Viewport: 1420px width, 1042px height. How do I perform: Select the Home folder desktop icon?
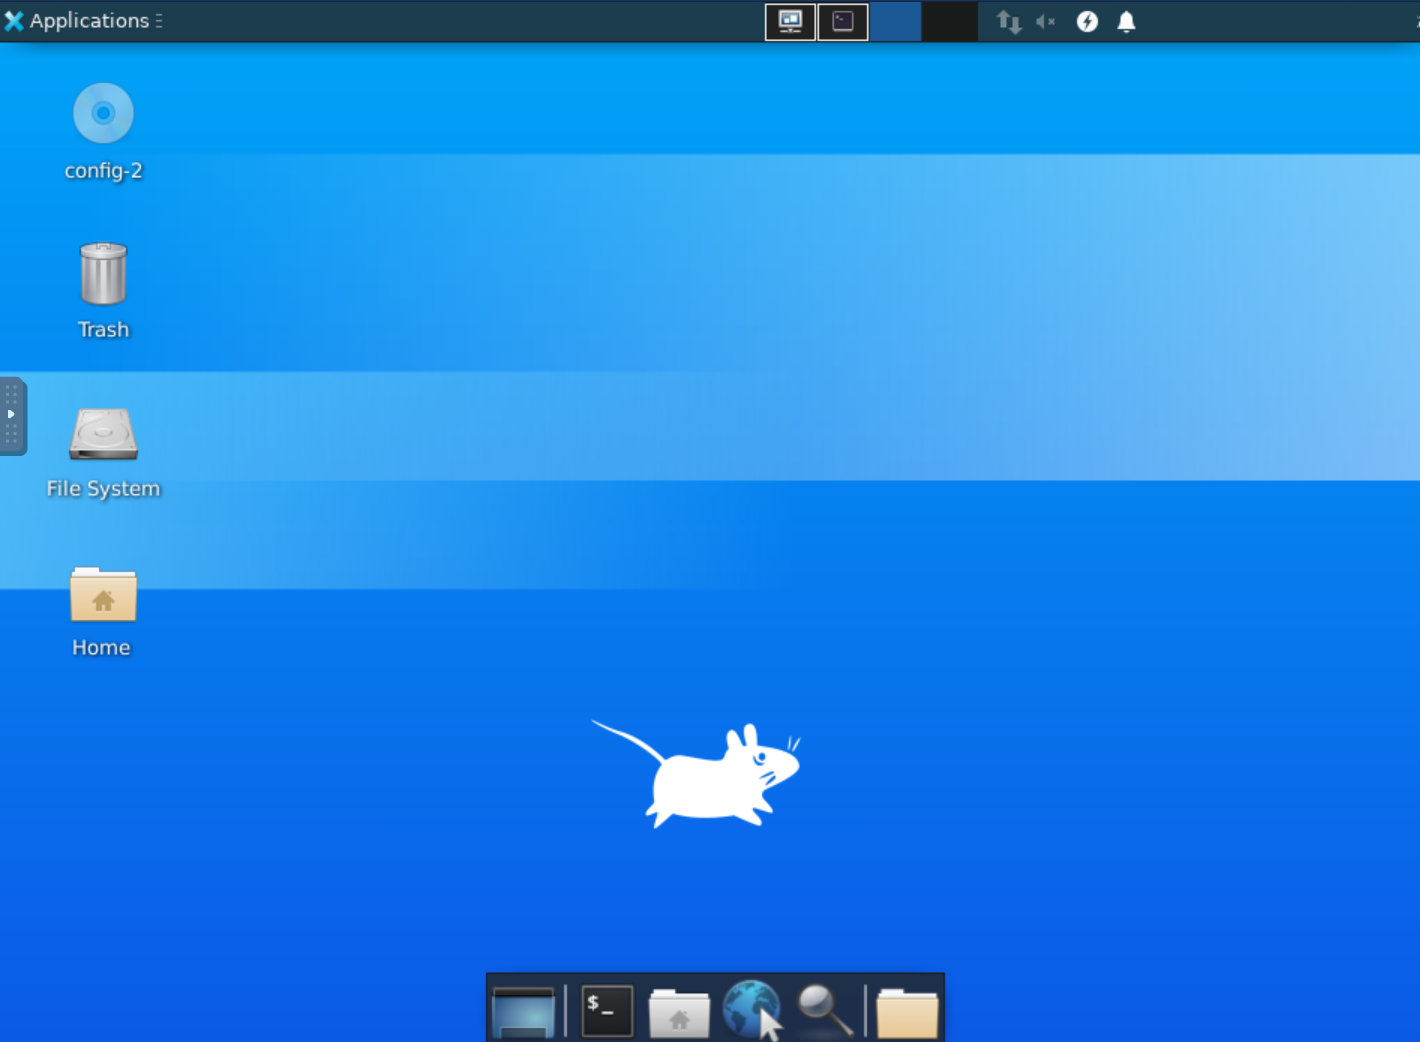103,594
